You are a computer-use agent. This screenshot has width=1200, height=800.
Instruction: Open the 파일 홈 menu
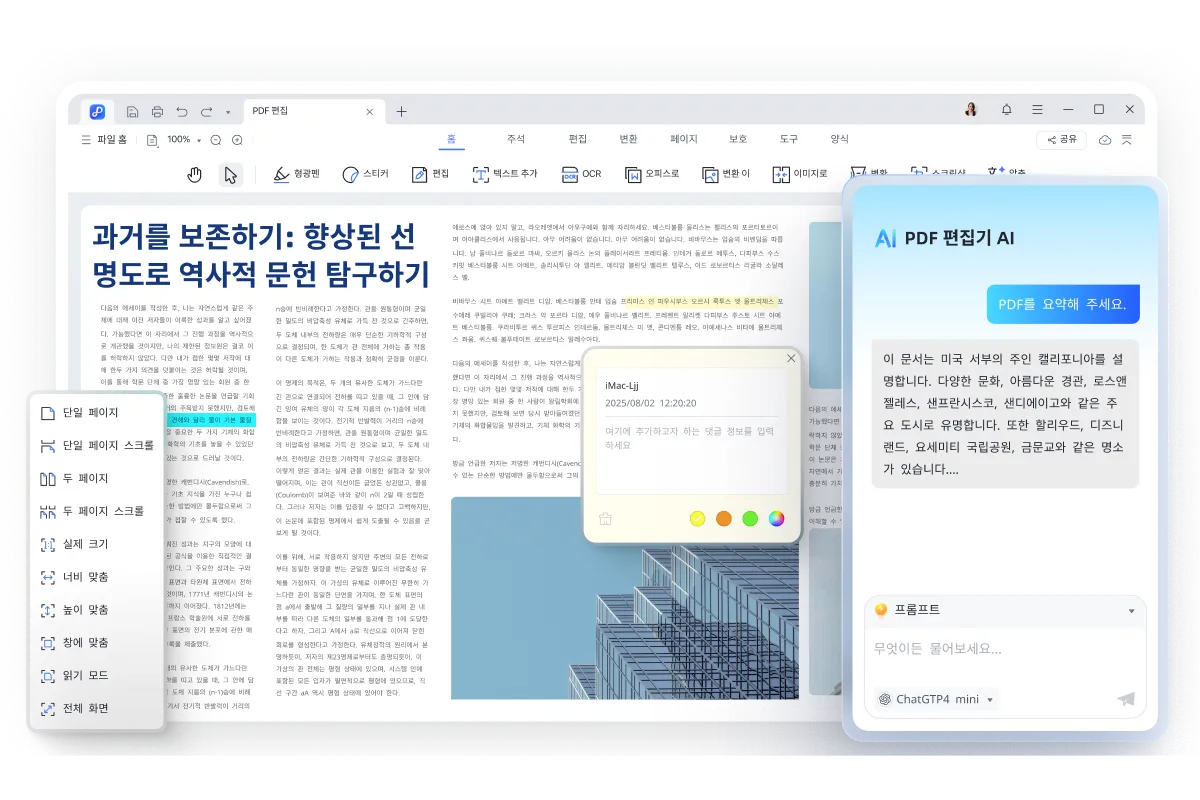(104, 140)
